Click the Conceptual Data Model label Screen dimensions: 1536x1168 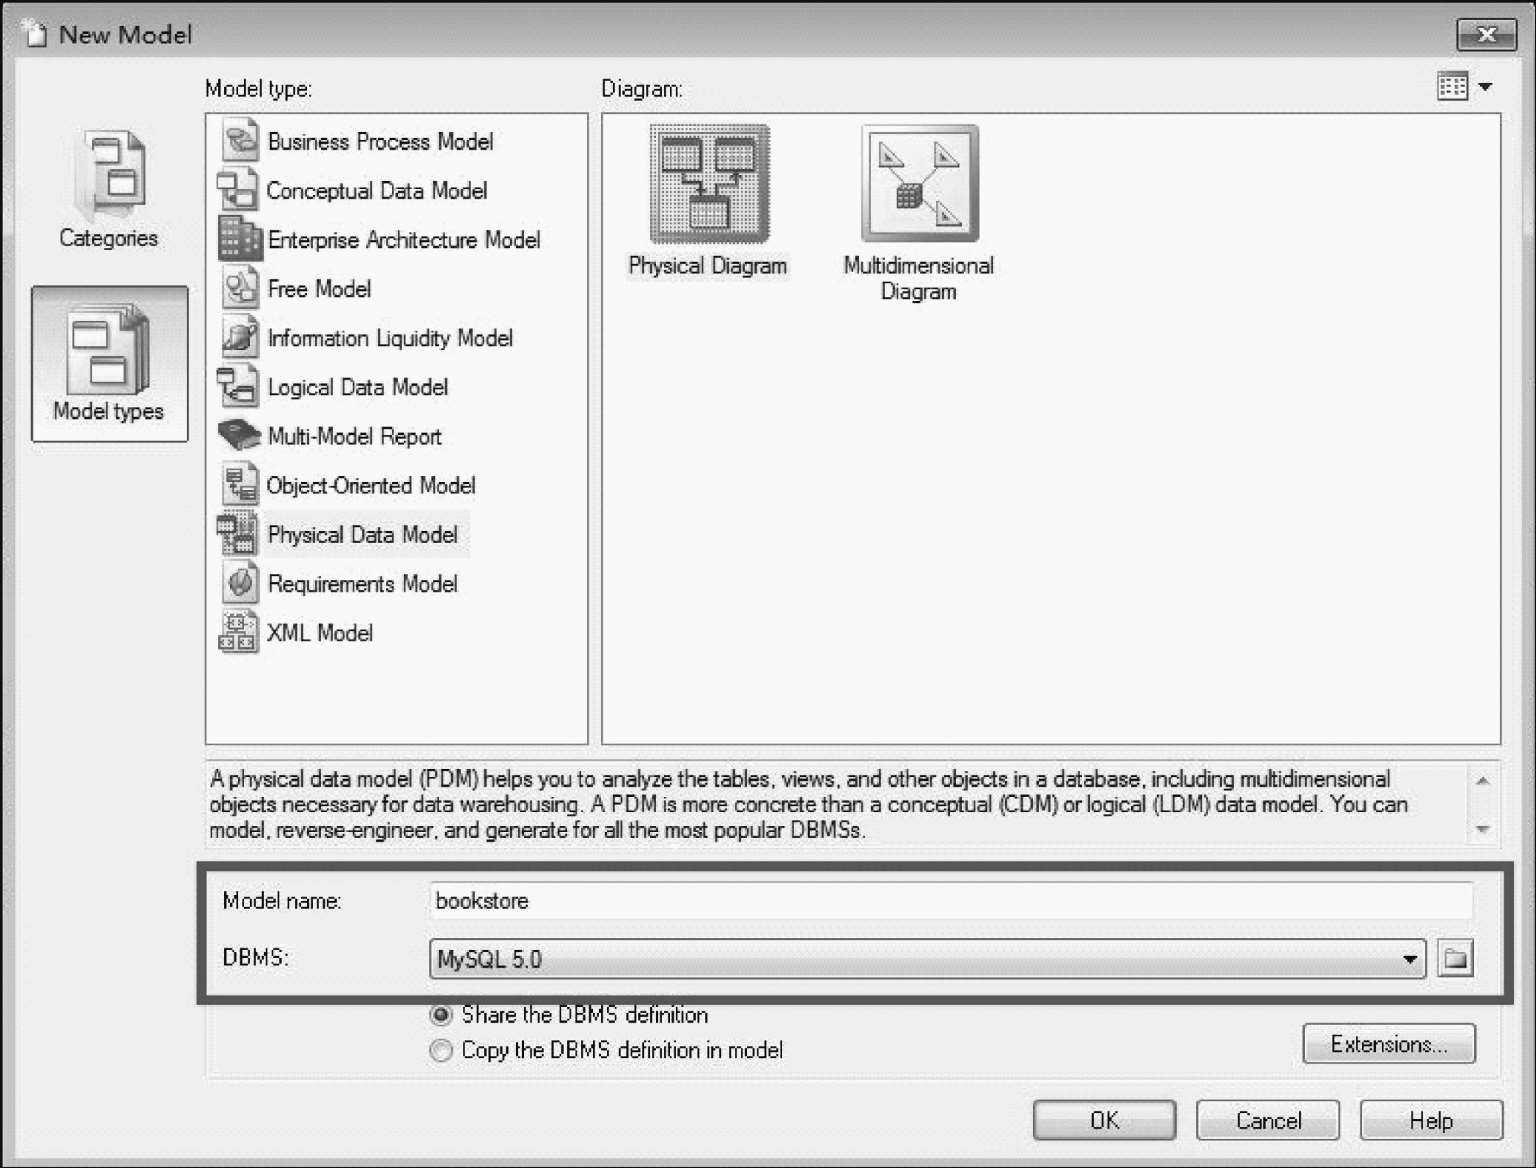point(377,191)
